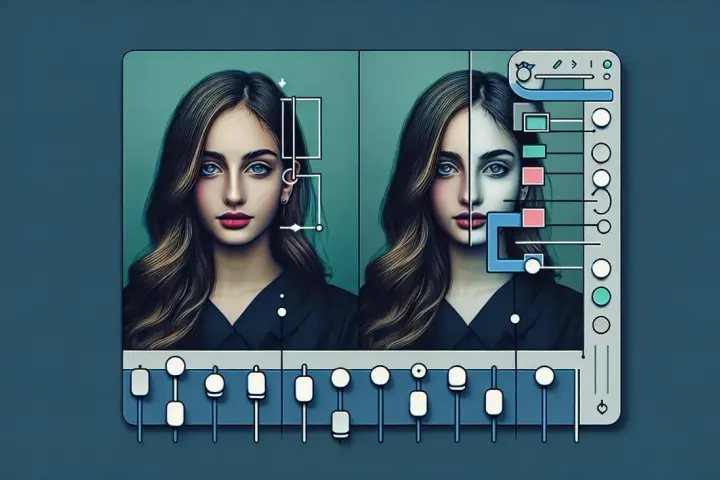Screen dimensions: 720x480
Task: Adjust the lowest gray knob in the bottom slider panel
Action: point(340,424)
